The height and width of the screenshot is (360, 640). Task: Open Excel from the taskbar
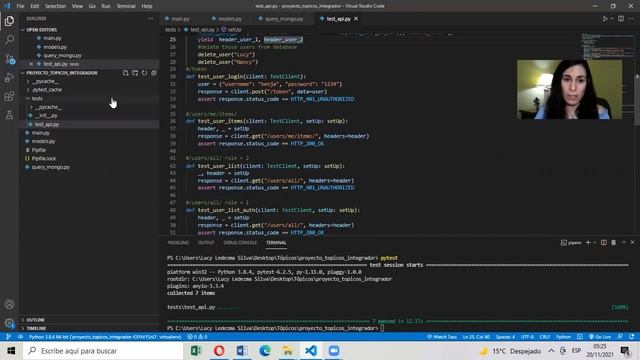point(196,351)
